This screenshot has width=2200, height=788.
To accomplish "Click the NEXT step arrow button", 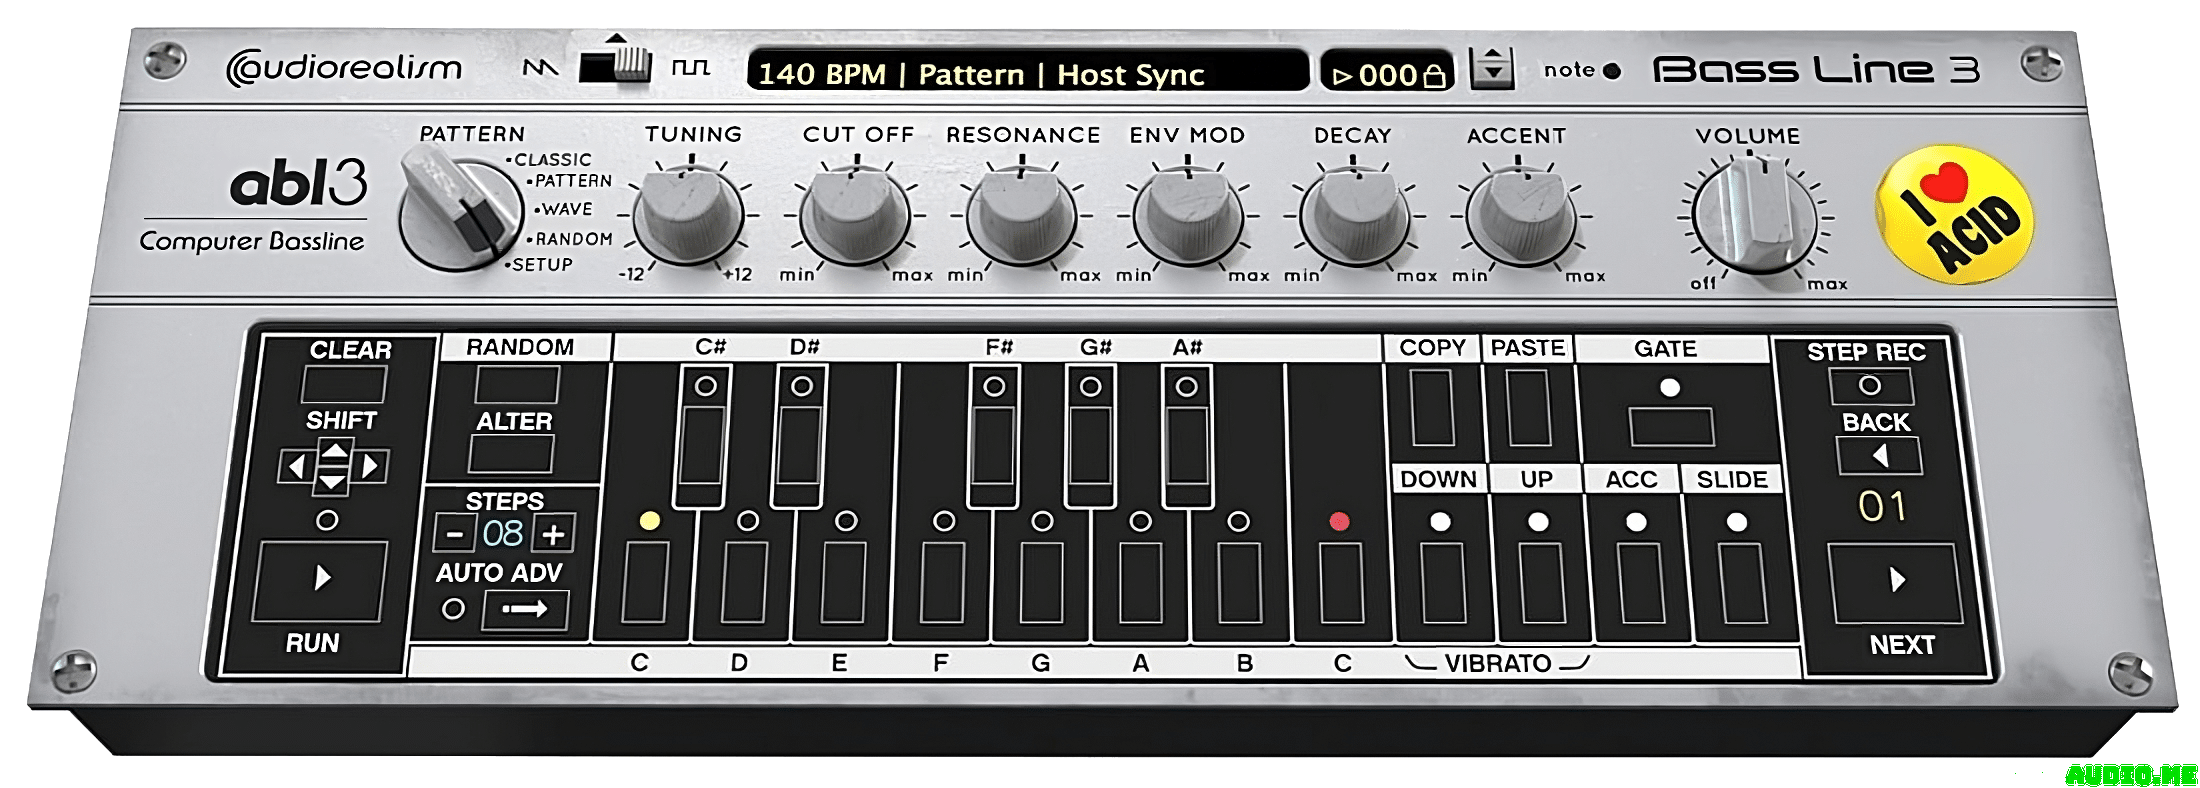I will coord(1896,582).
